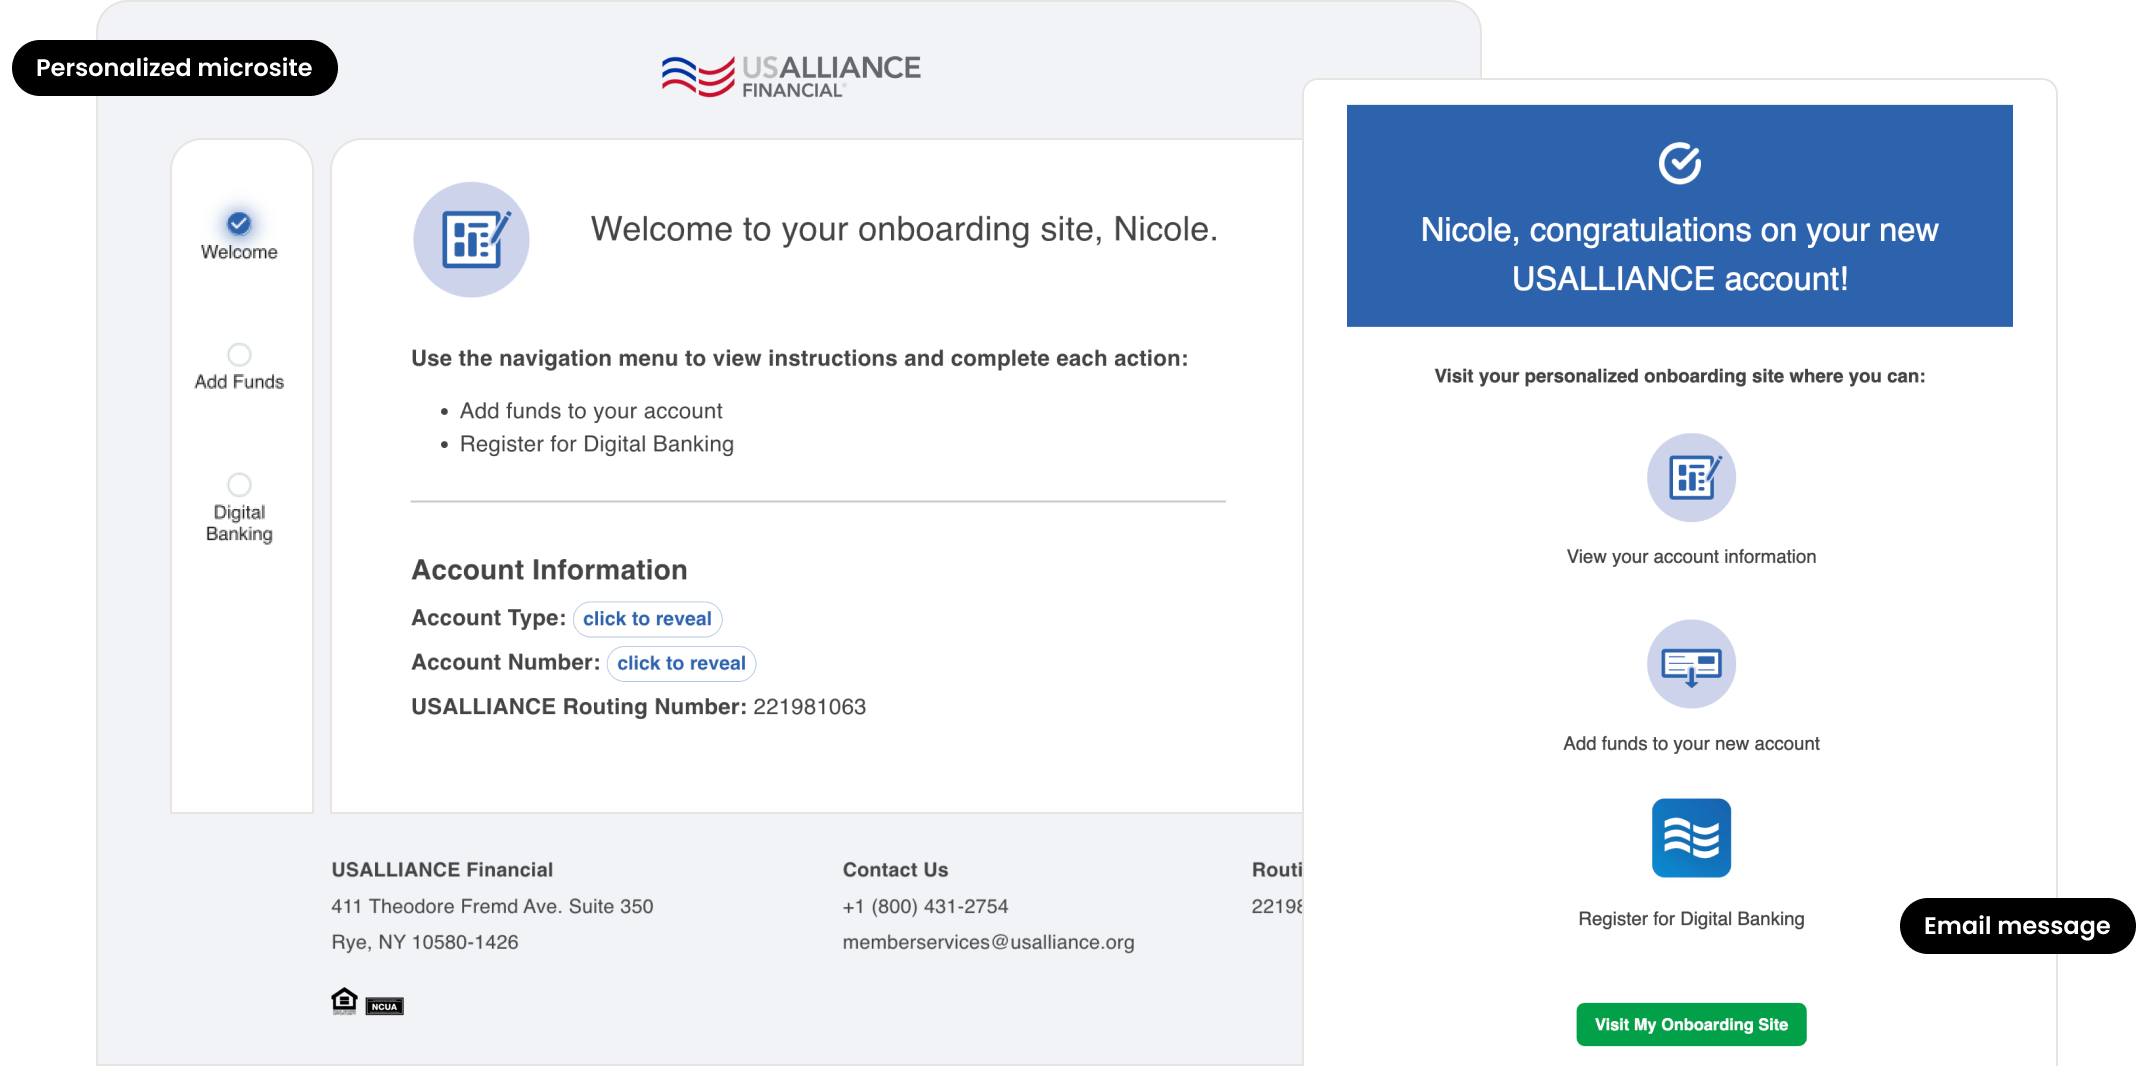Image resolution: width=2148 pixels, height=1066 pixels.
Task: Click 'Register for Digital Banking' bullet in microsite
Action: click(x=597, y=444)
